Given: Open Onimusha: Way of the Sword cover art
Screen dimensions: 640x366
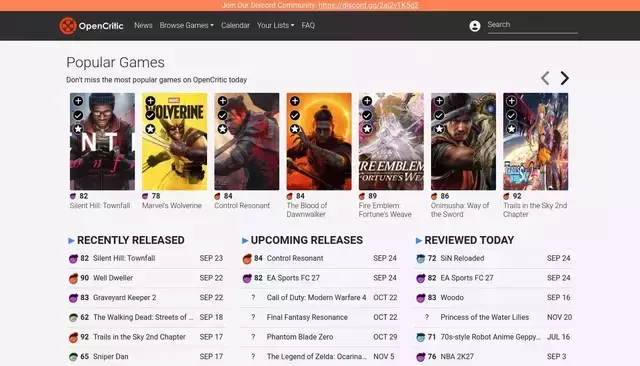Looking at the screenshot, I should click(x=463, y=141).
